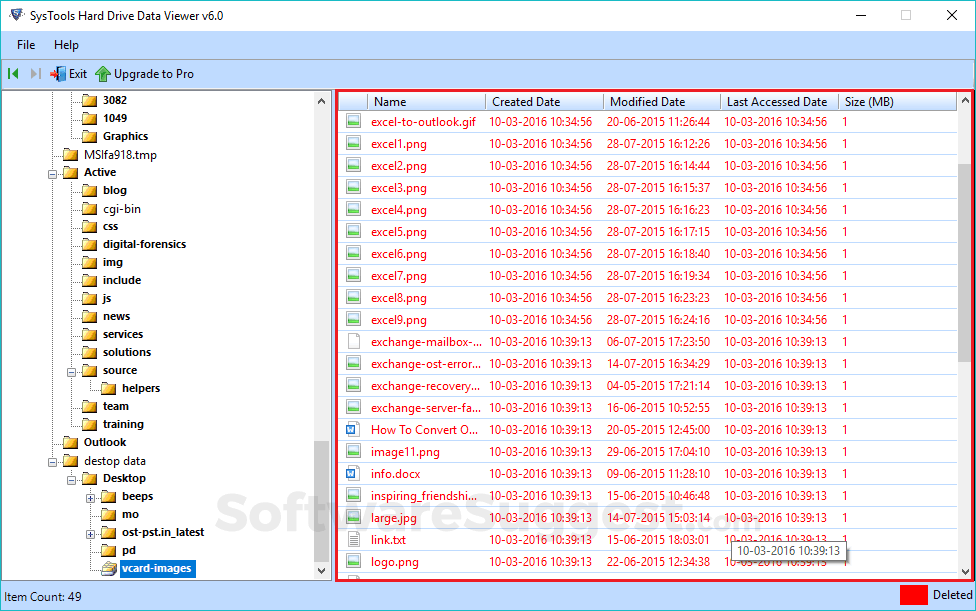
Task: Click the folder icon of MSIfa918.tmp
Action: point(71,155)
